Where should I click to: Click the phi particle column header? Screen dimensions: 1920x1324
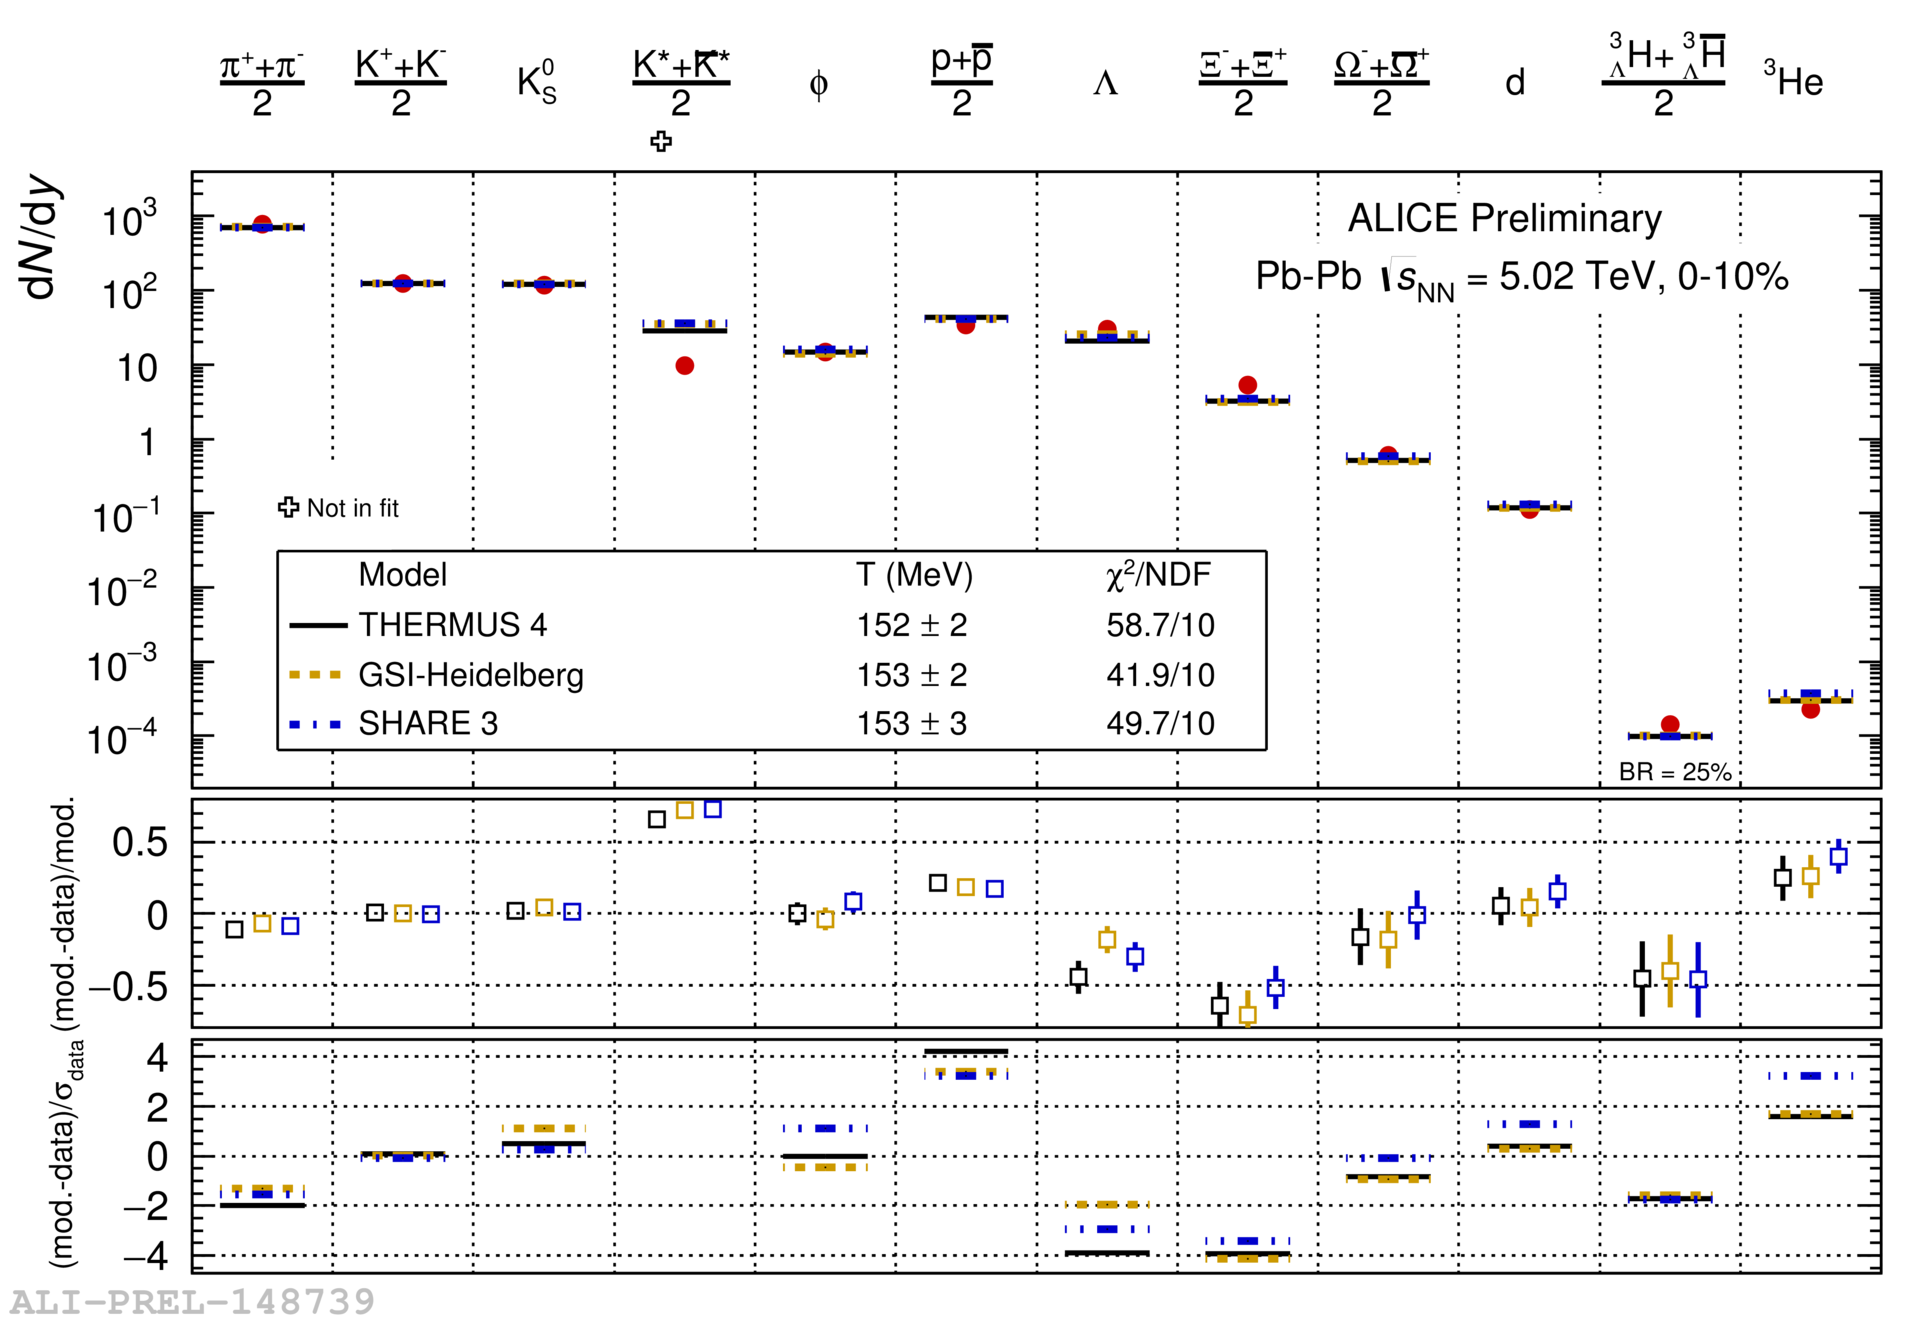(818, 84)
